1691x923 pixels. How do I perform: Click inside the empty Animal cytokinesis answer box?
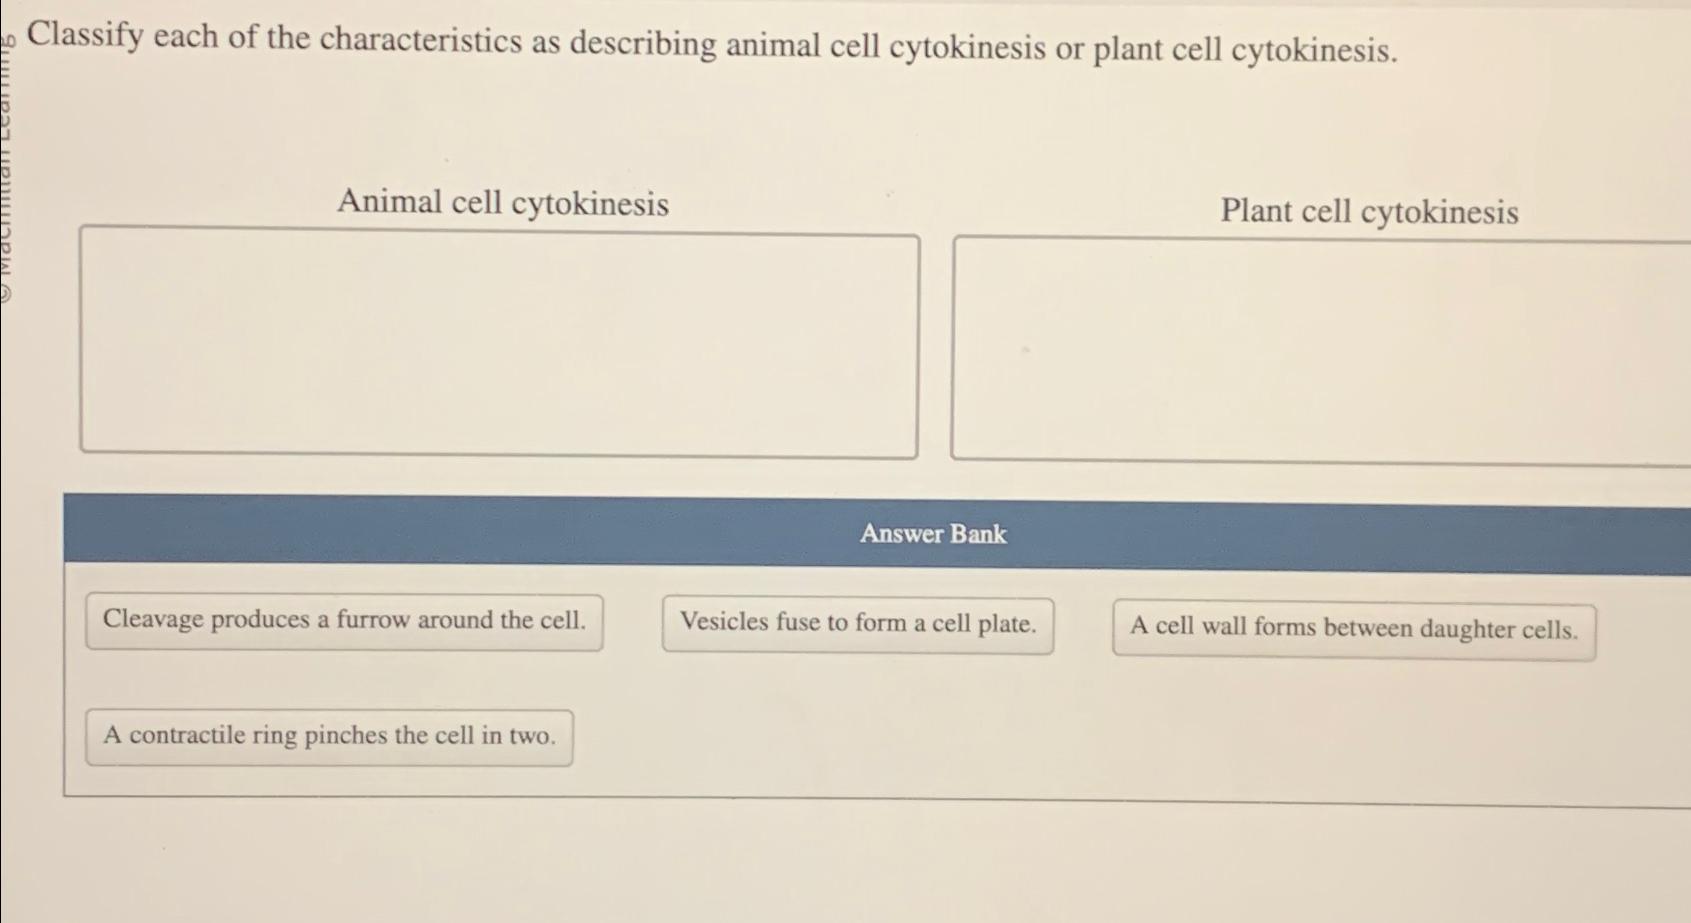(x=498, y=342)
